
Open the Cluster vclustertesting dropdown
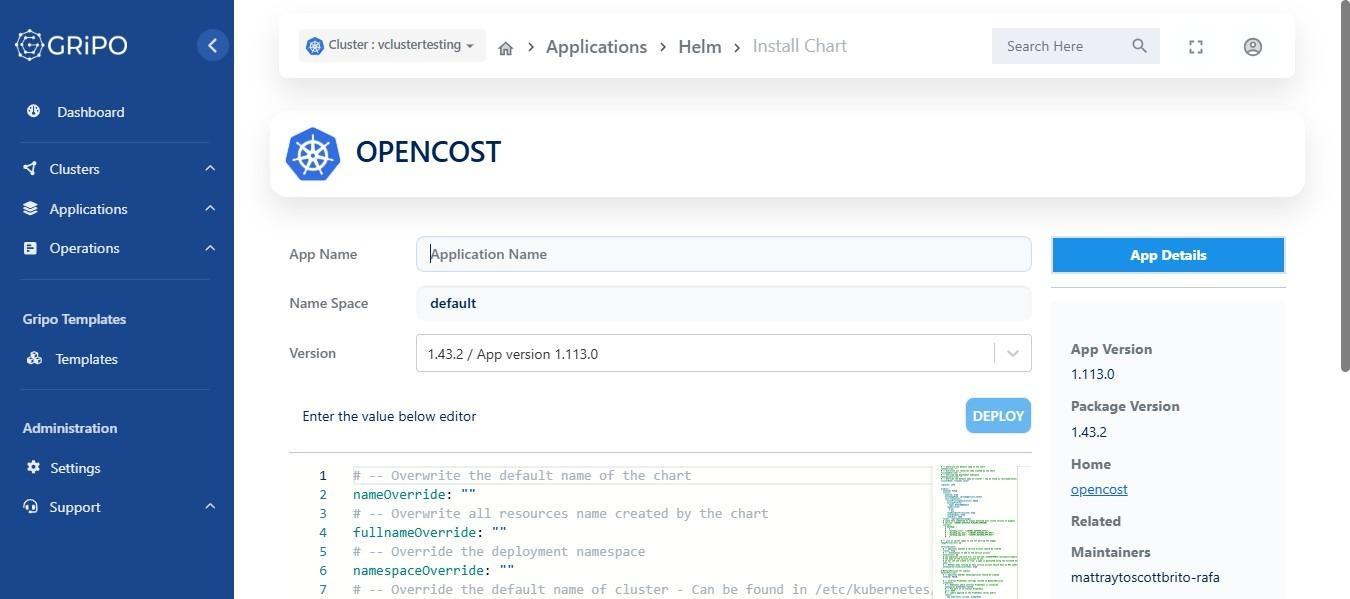(392, 45)
